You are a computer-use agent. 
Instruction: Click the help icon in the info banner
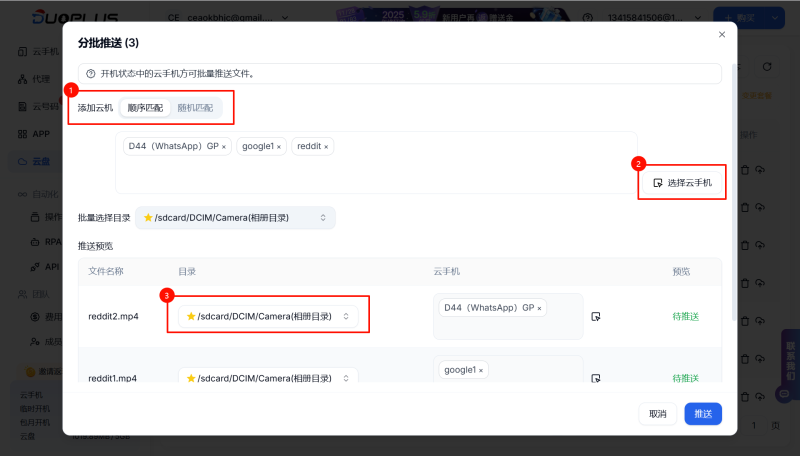click(91, 74)
